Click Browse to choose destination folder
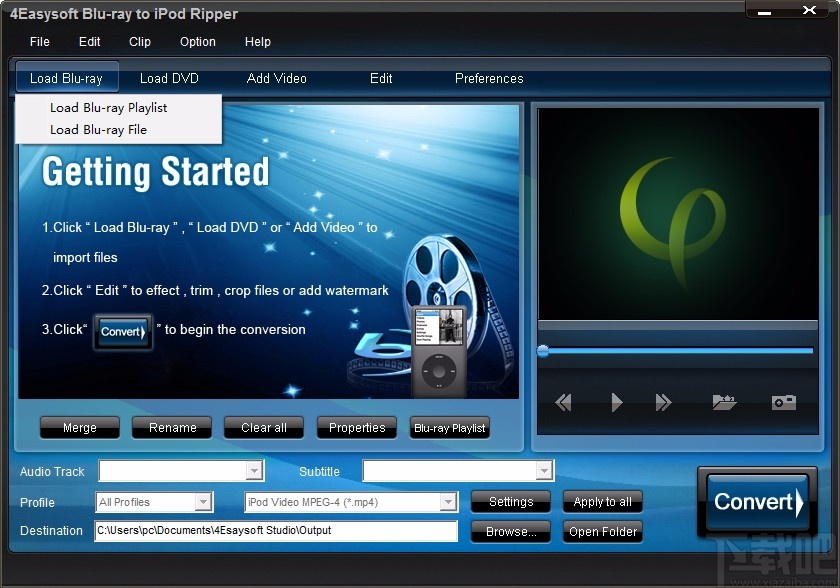 (510, 532)
